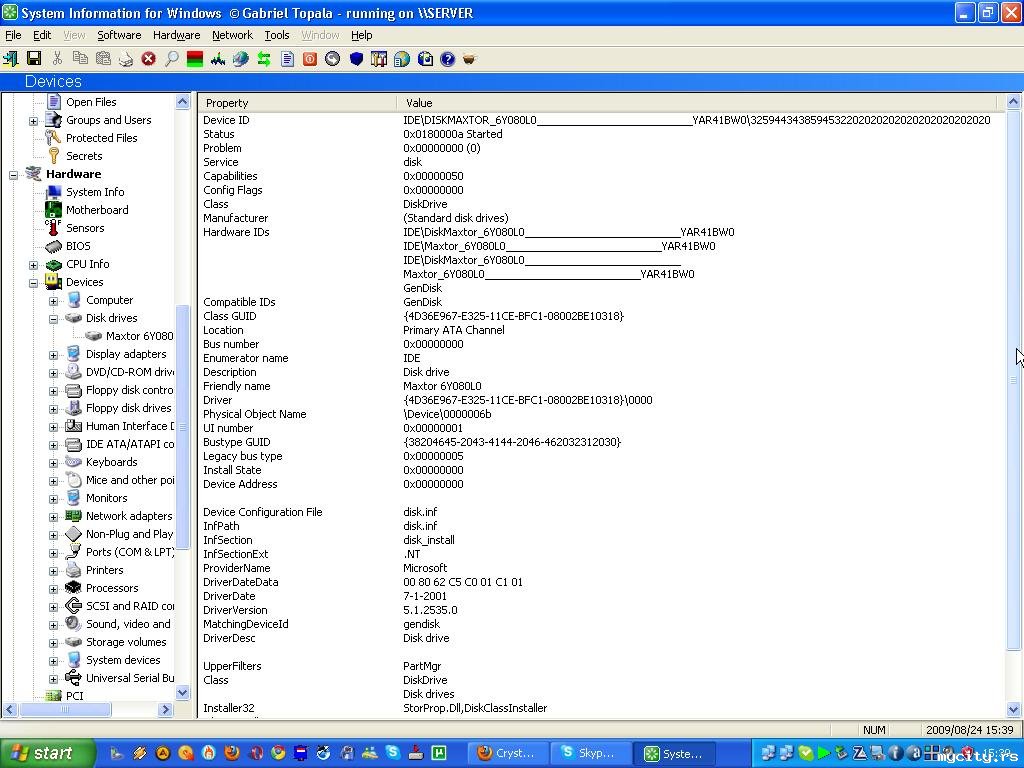Click the blue shield toolbar icon
1024x768 pixels.
coord(356,59)
